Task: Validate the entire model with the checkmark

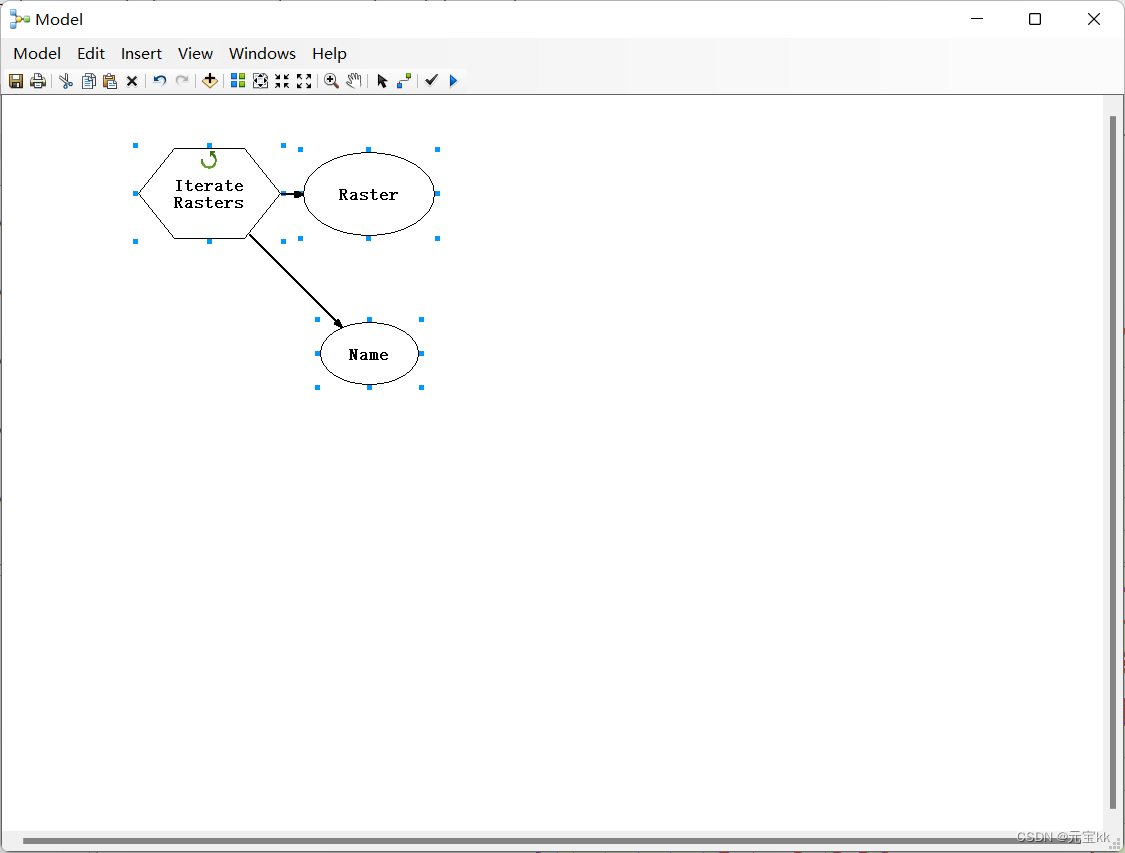Action: pos(431,80)
